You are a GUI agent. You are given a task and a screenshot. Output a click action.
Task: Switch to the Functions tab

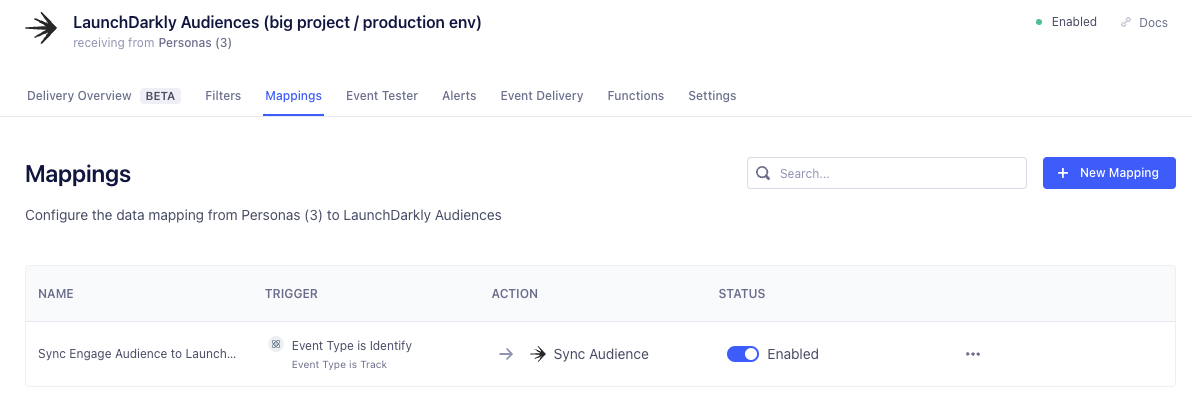click(636, 96)
